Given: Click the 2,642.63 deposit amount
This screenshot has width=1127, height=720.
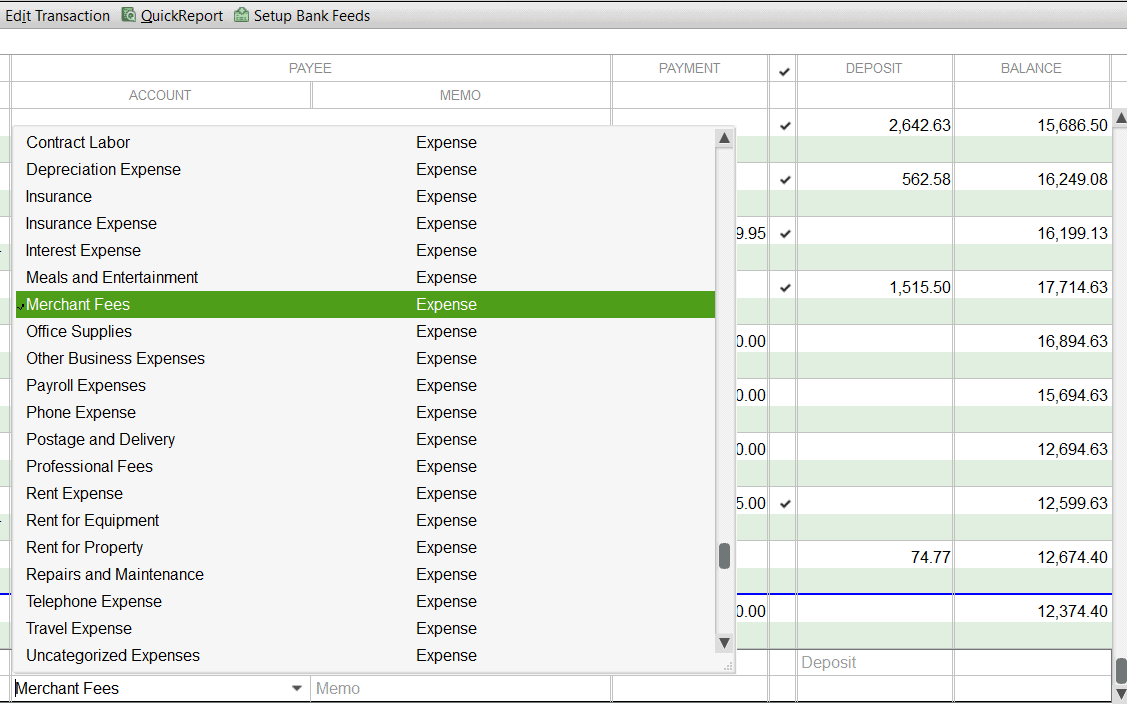Looking at the screenshot, I should (919, 126).
